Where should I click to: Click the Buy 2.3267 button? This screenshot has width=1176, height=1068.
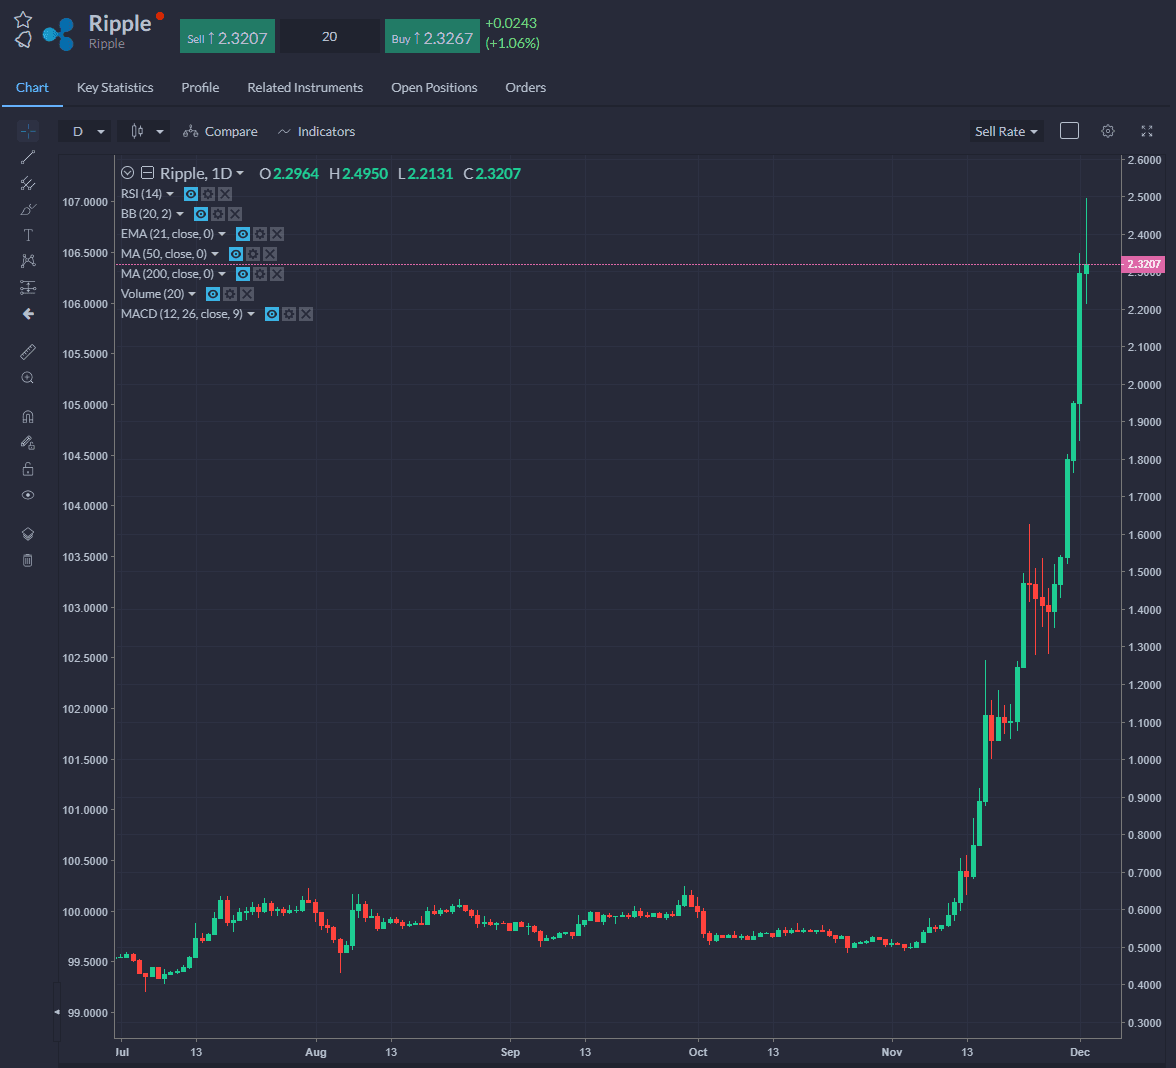click(432, 36)
